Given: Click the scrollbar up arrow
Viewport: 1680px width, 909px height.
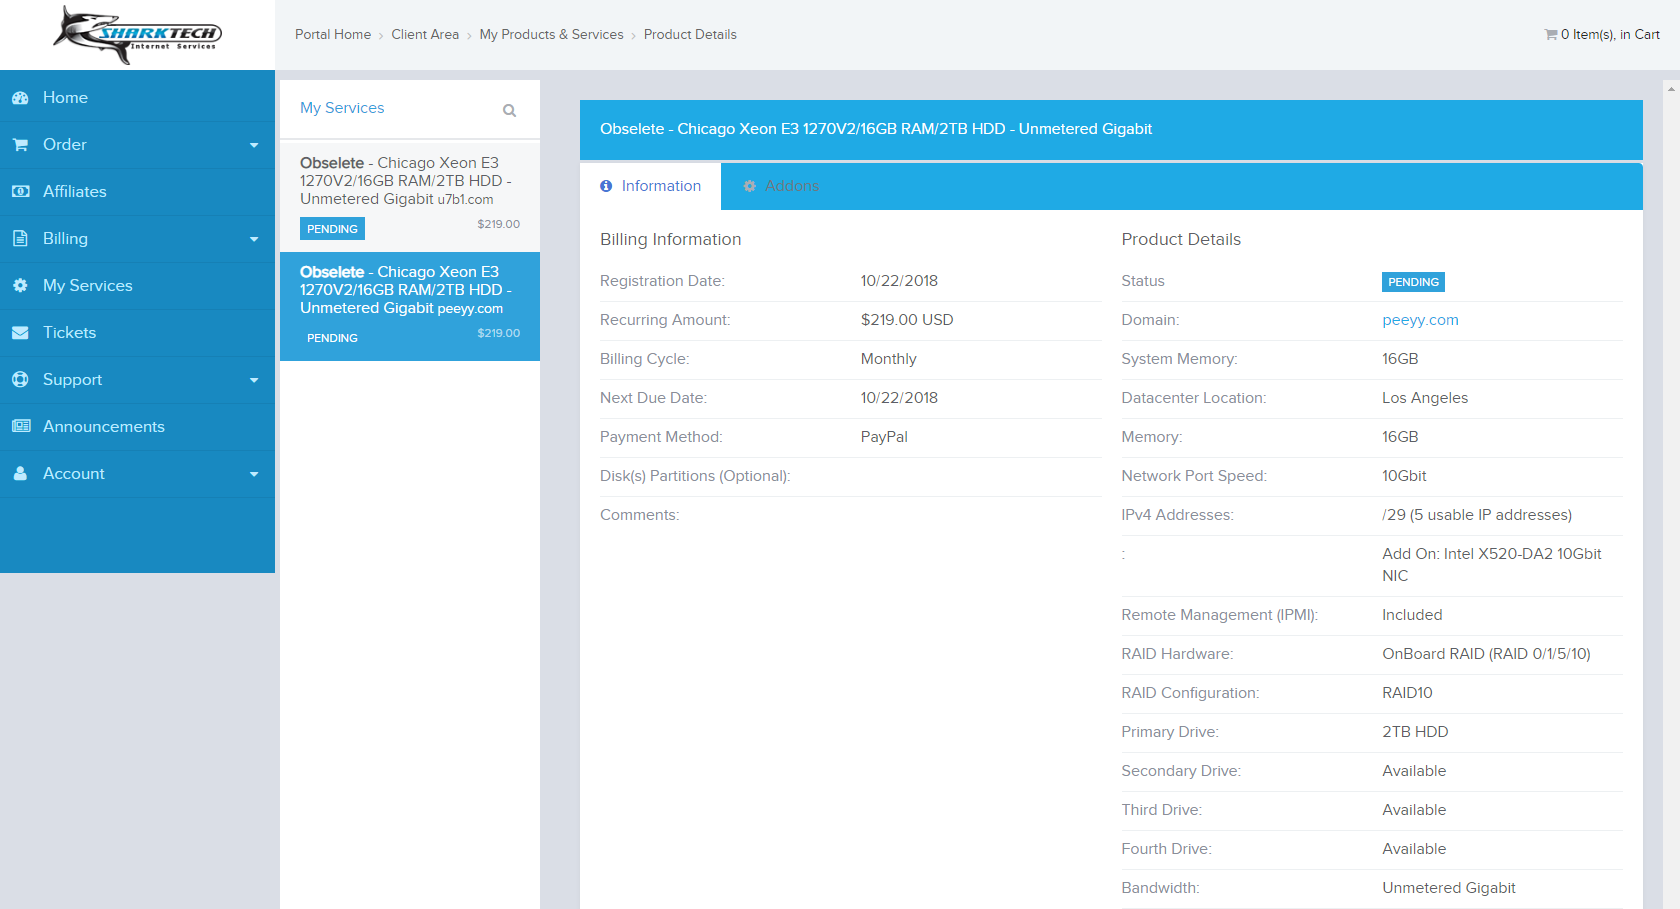Looking at the screenshot, I should click(x=1671, y=89).
